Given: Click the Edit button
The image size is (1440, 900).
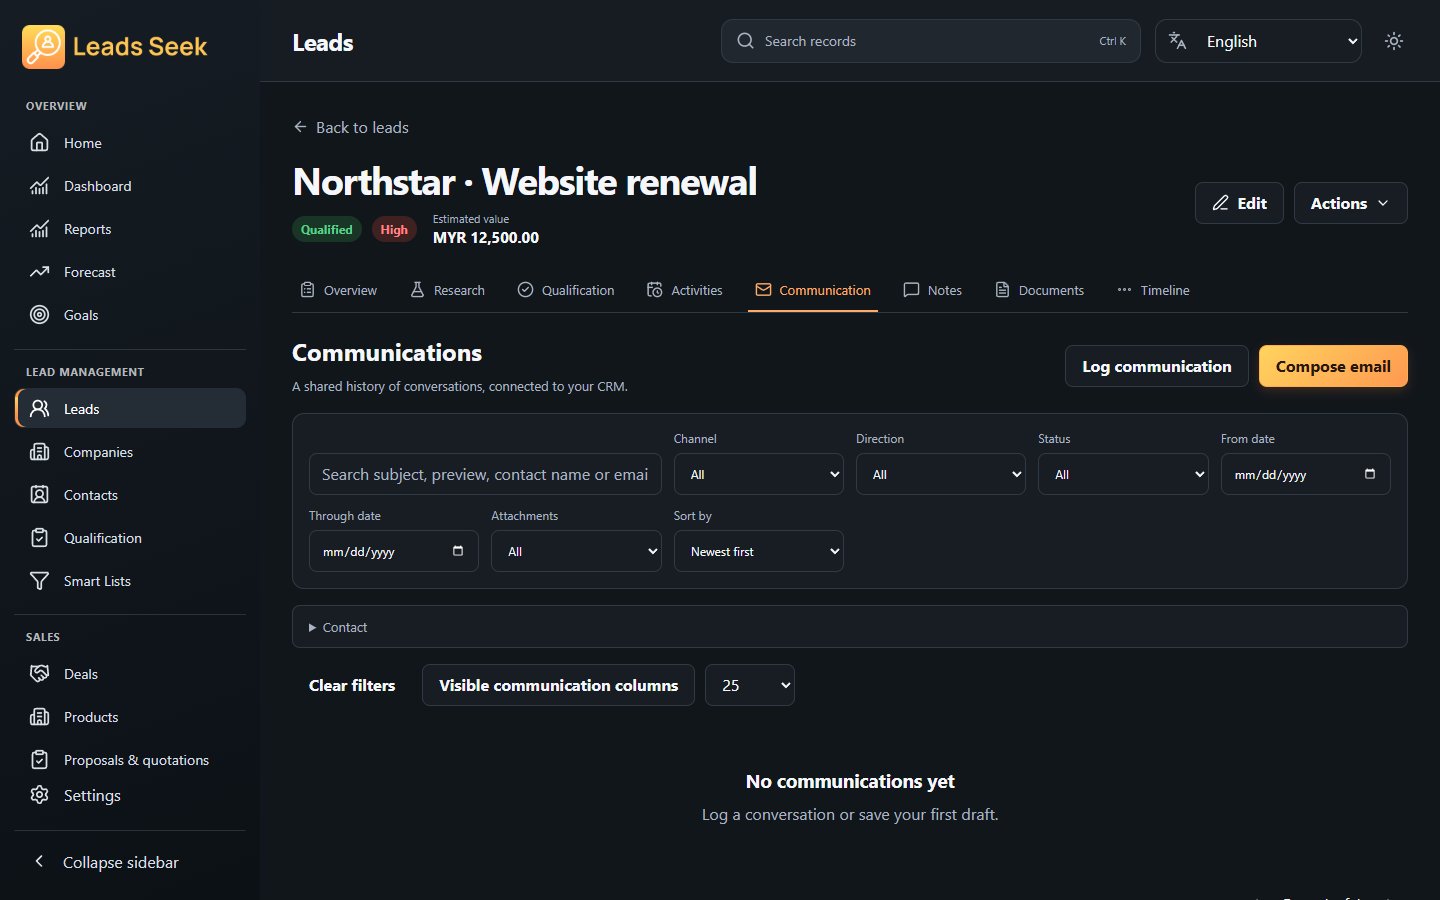Looking at the screenshot, I should [x=1239, y=203].
